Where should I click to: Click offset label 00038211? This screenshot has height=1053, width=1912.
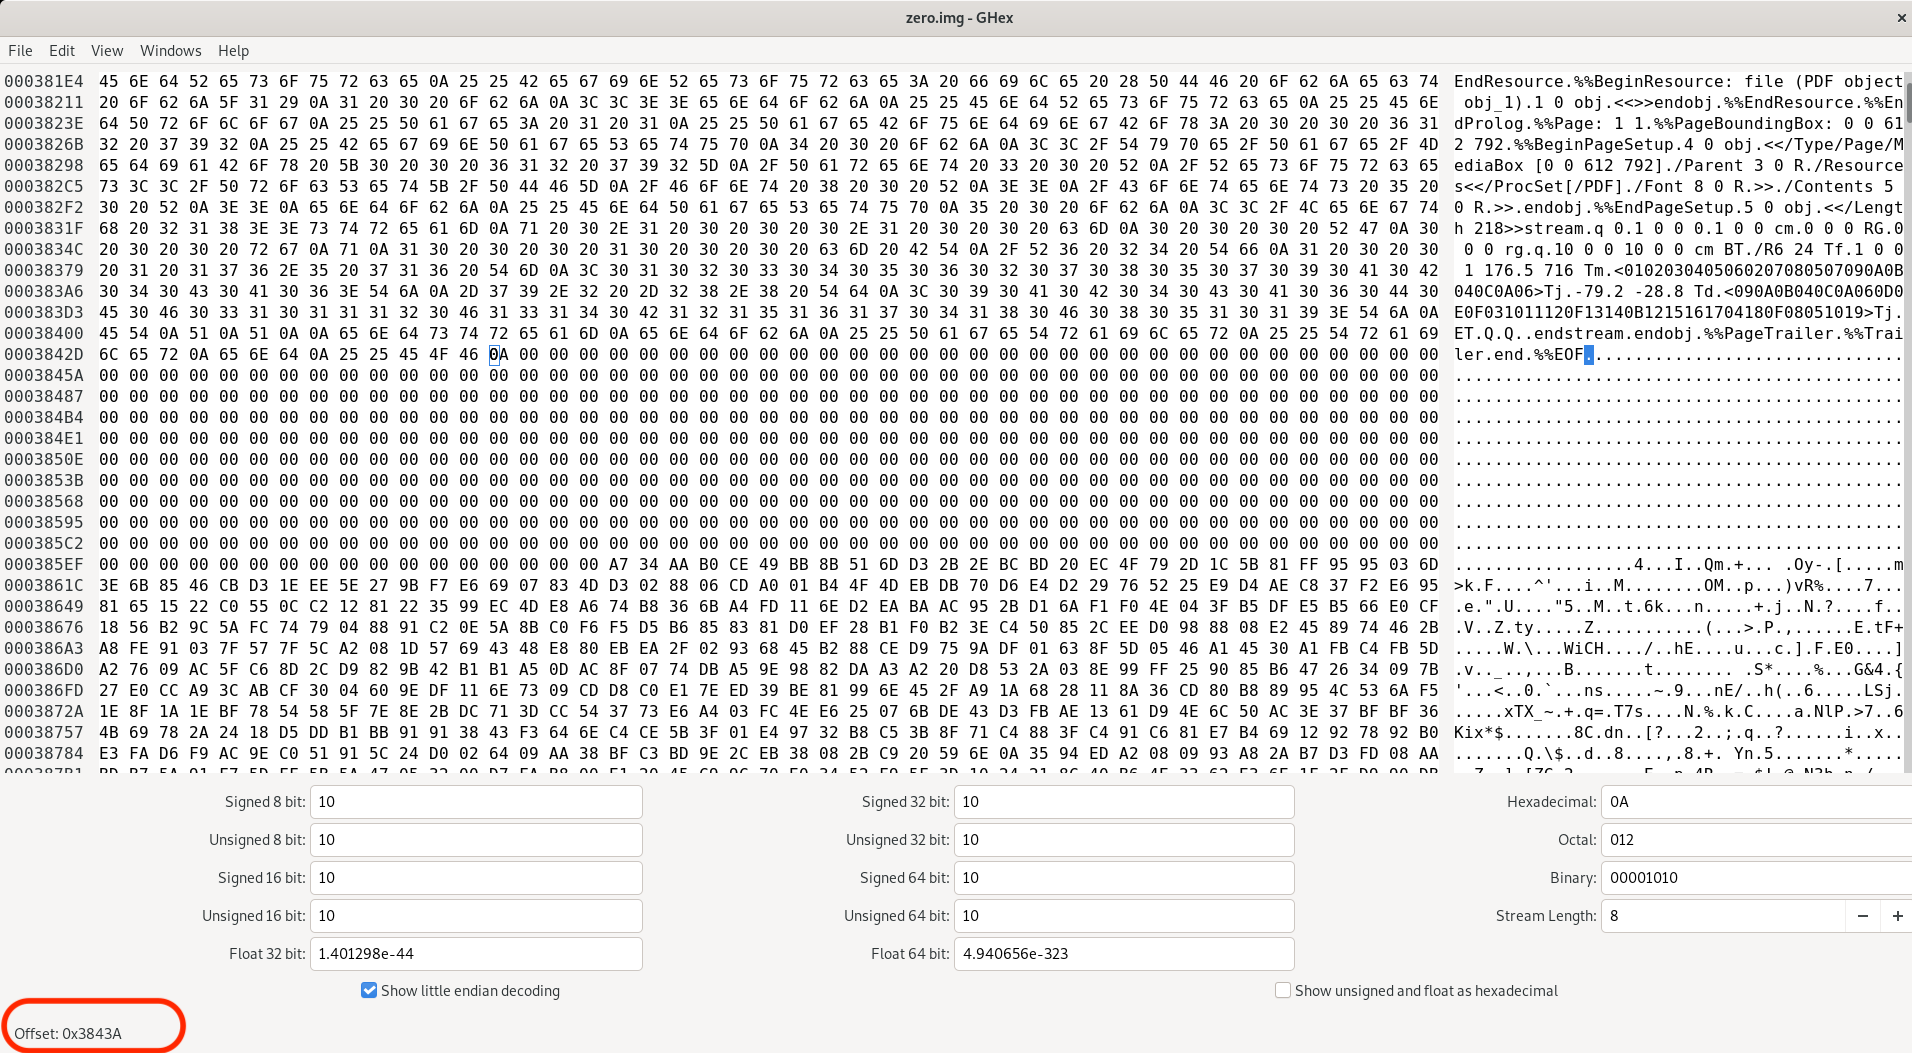[x=44, y=103]
